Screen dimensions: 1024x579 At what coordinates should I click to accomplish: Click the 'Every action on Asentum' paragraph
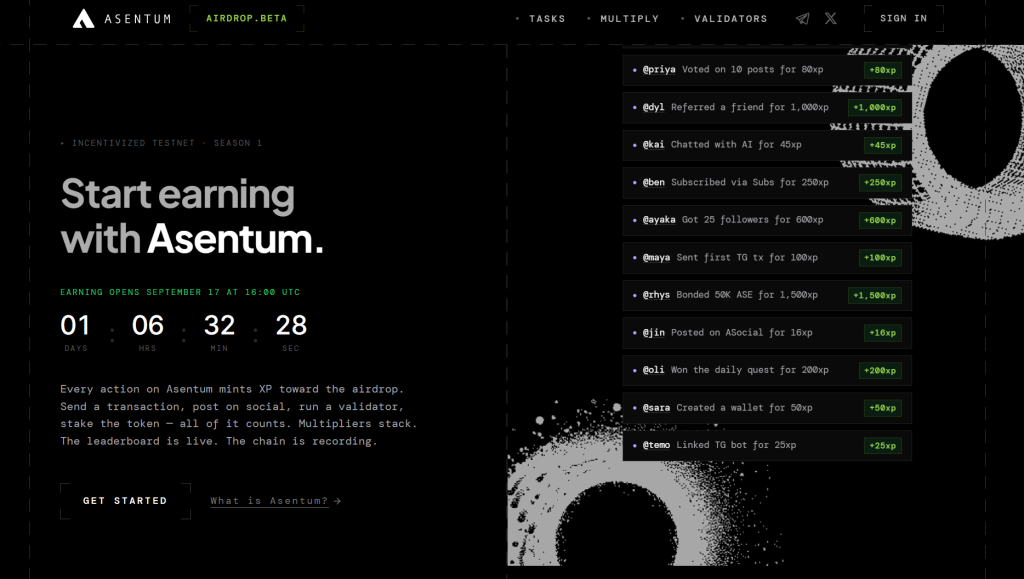tap(238, 415)
